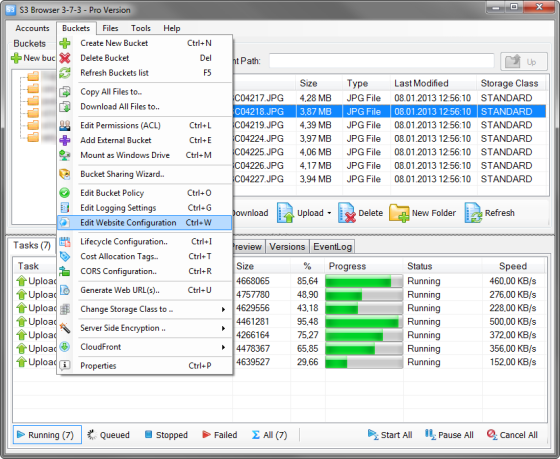Click the Delete file toolbar icon
This screenshot has height=459, width=560.
pos(347,213)
